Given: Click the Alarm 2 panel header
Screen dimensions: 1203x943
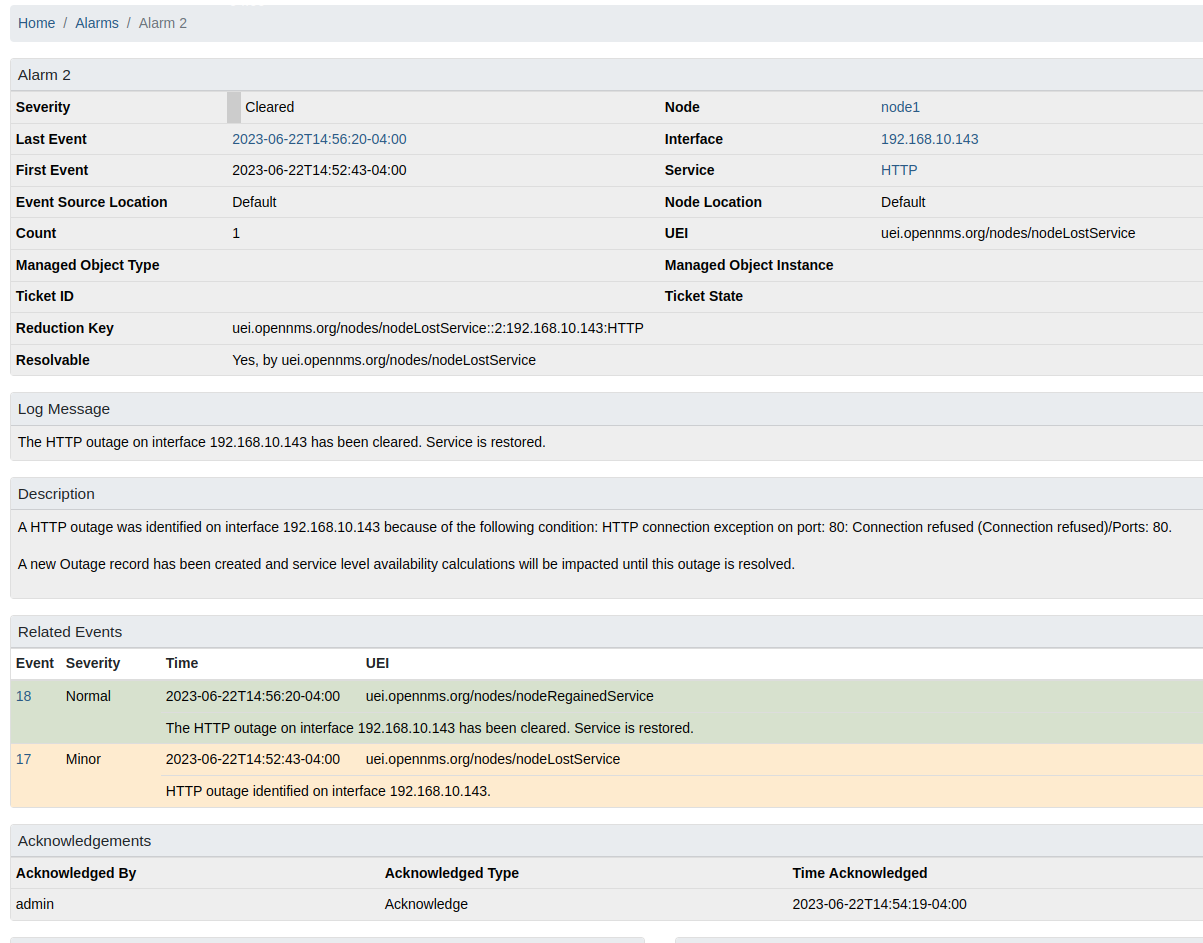Looking at the screenshot, I should 44,74.
